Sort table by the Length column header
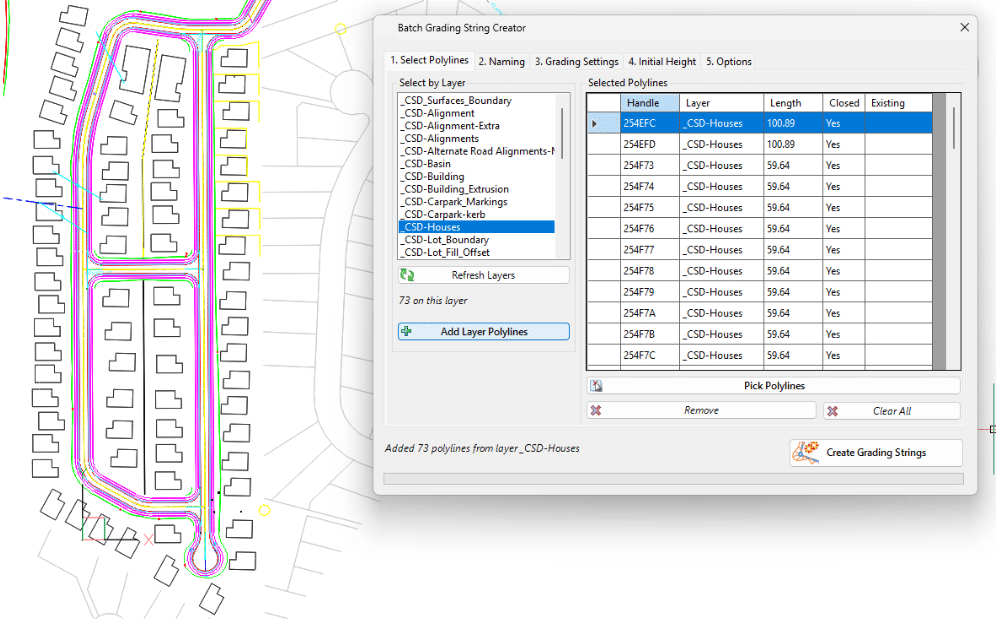Viewport: 1001px width, 626px height. click(793, 103)
